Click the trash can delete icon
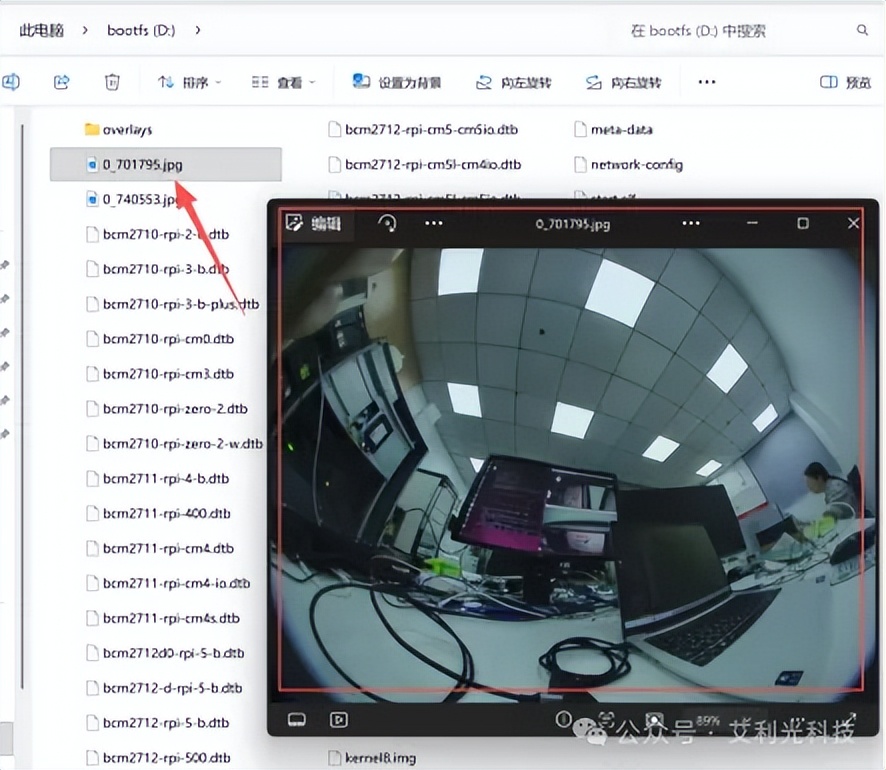 [x=112, y=82]
